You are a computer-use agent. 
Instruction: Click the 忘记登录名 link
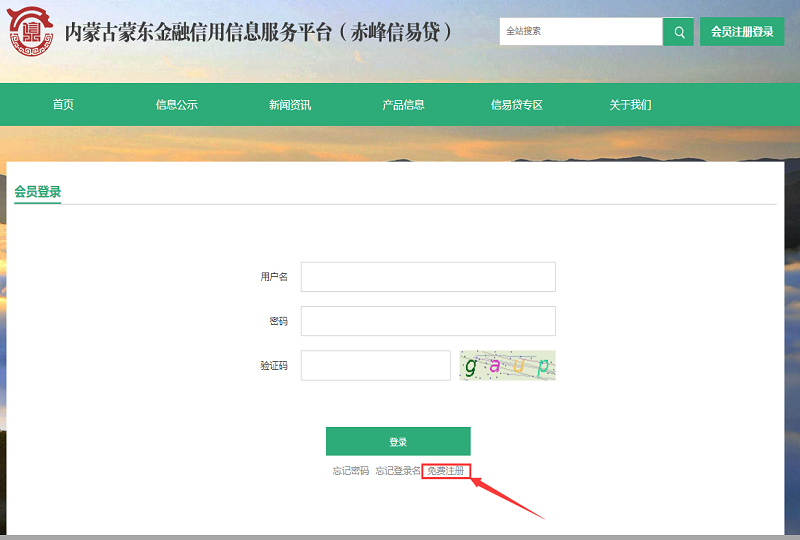(x=397, y=471)
